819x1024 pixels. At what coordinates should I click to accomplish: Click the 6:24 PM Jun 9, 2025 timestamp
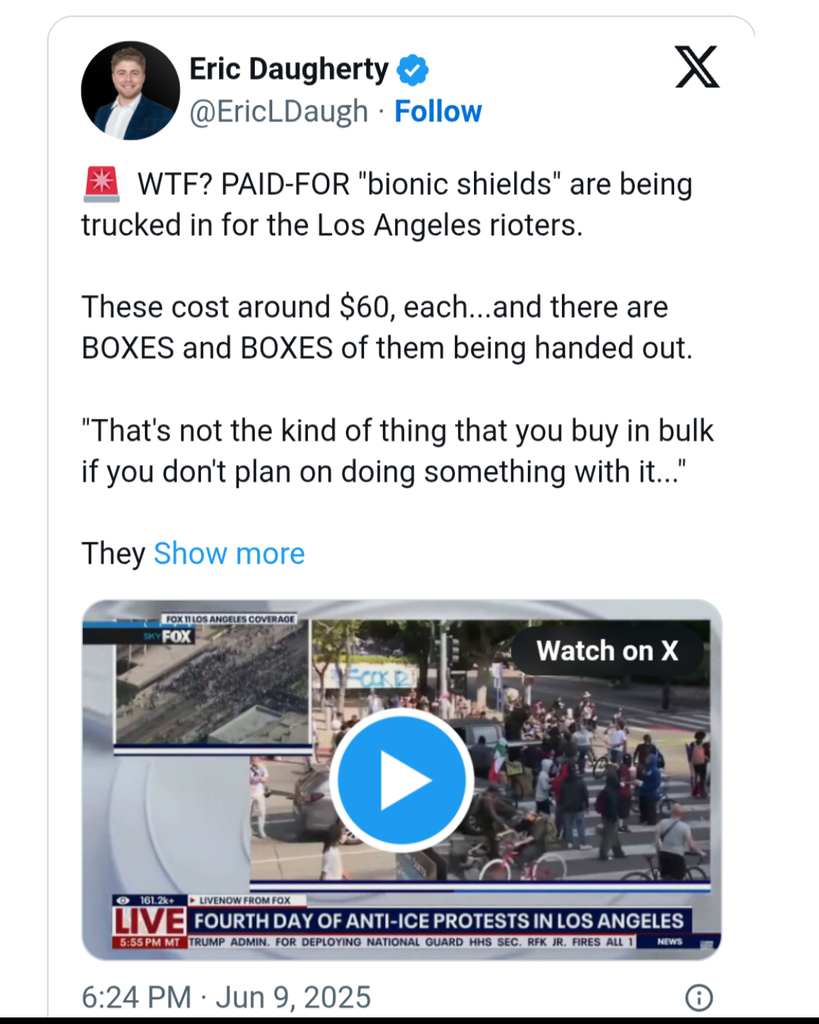[x=226, y=997]
